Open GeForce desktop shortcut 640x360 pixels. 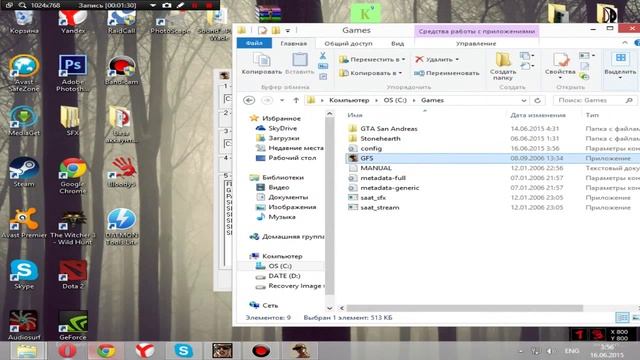[73, 325]
